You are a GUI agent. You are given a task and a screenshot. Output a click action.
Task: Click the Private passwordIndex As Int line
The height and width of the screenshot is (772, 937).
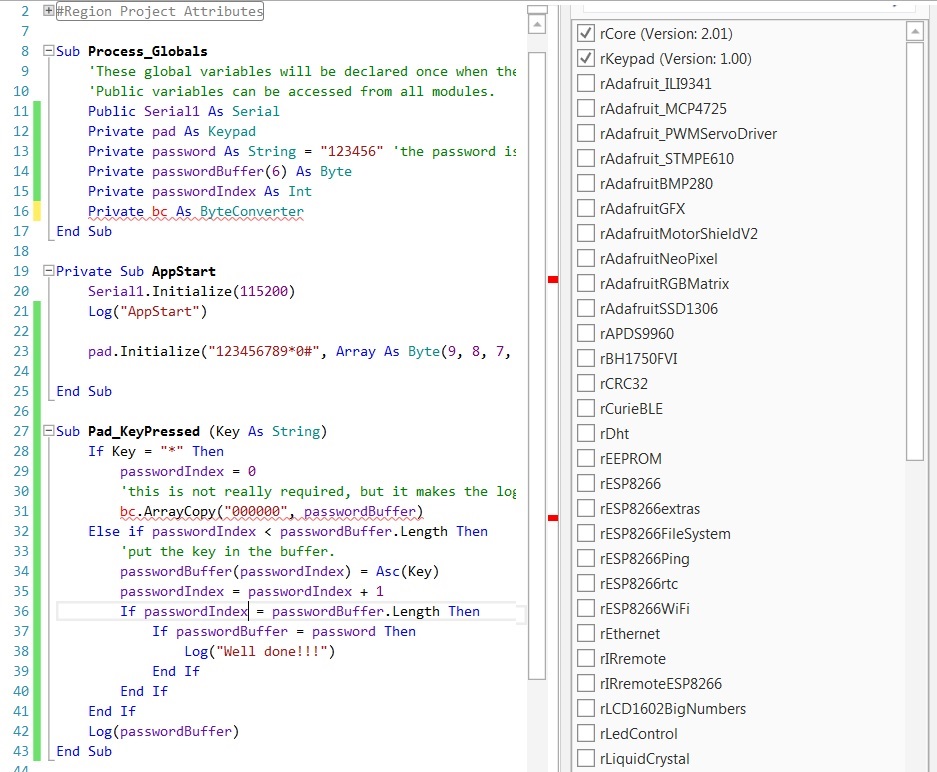(200, 191)
